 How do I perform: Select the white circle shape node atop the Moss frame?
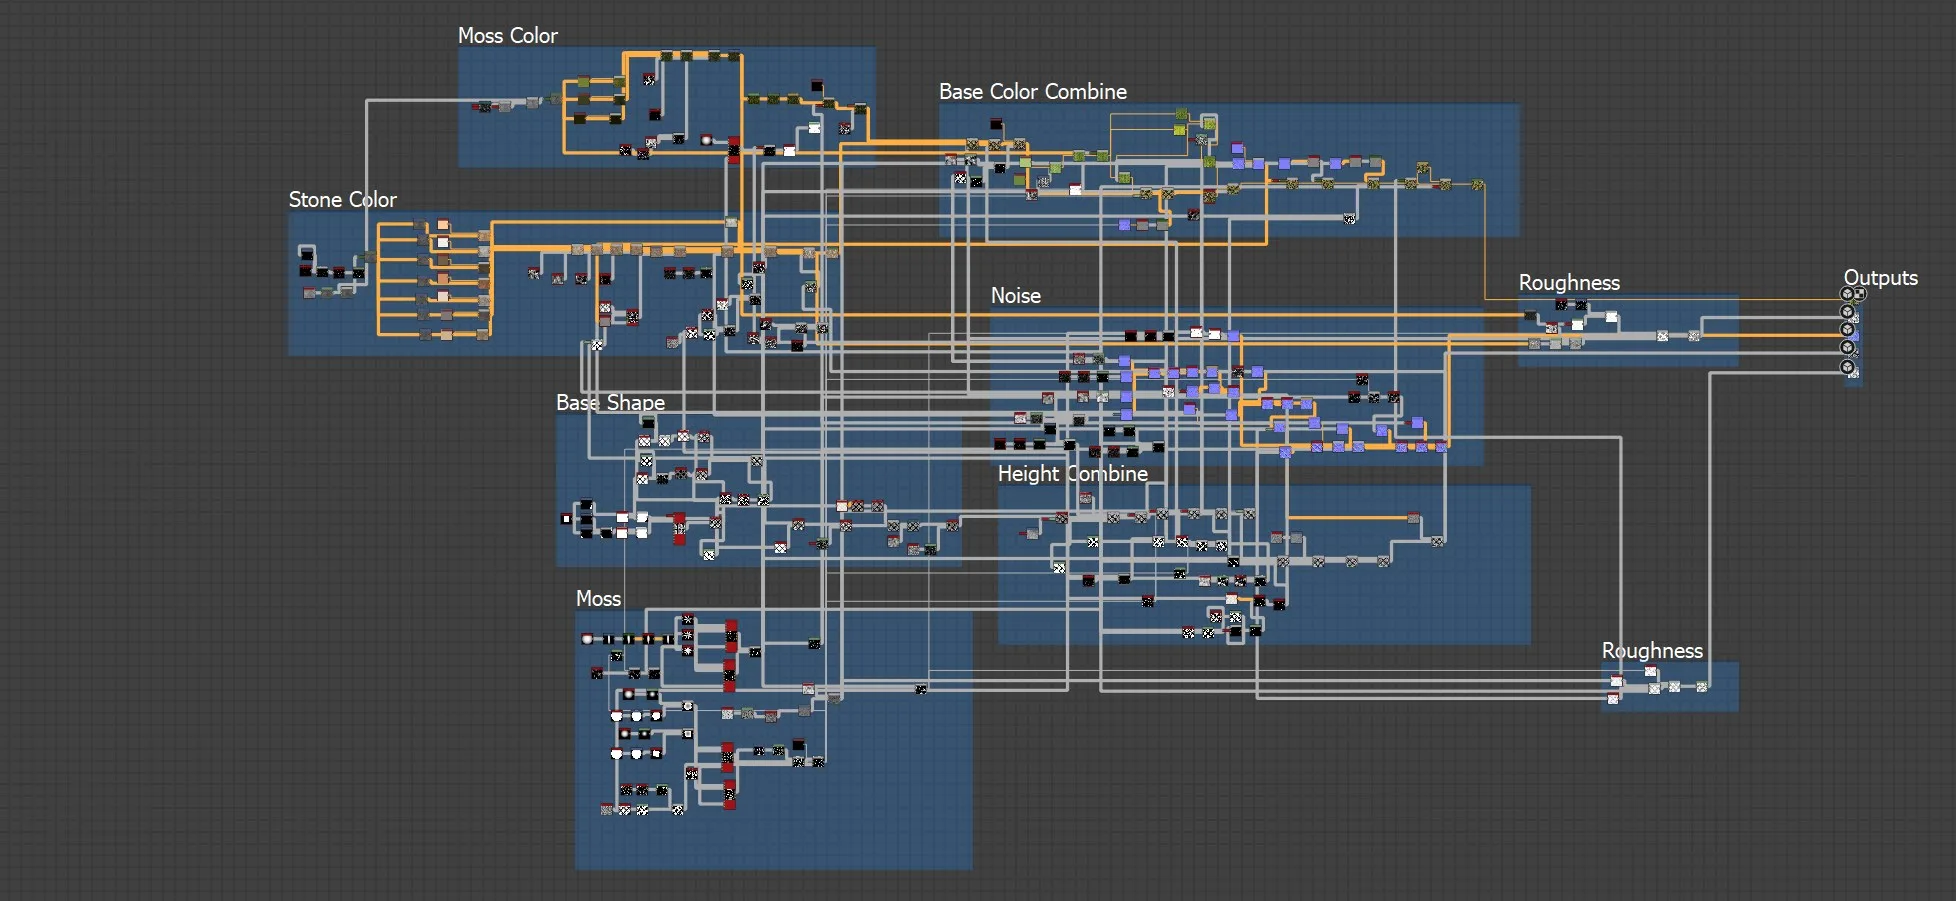(587, 638)
